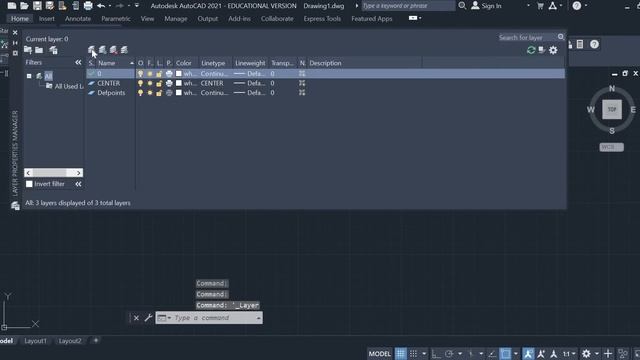Collapse All filter tree node
The width and height of the screenshot is (640, 360).
coord(29,76)
